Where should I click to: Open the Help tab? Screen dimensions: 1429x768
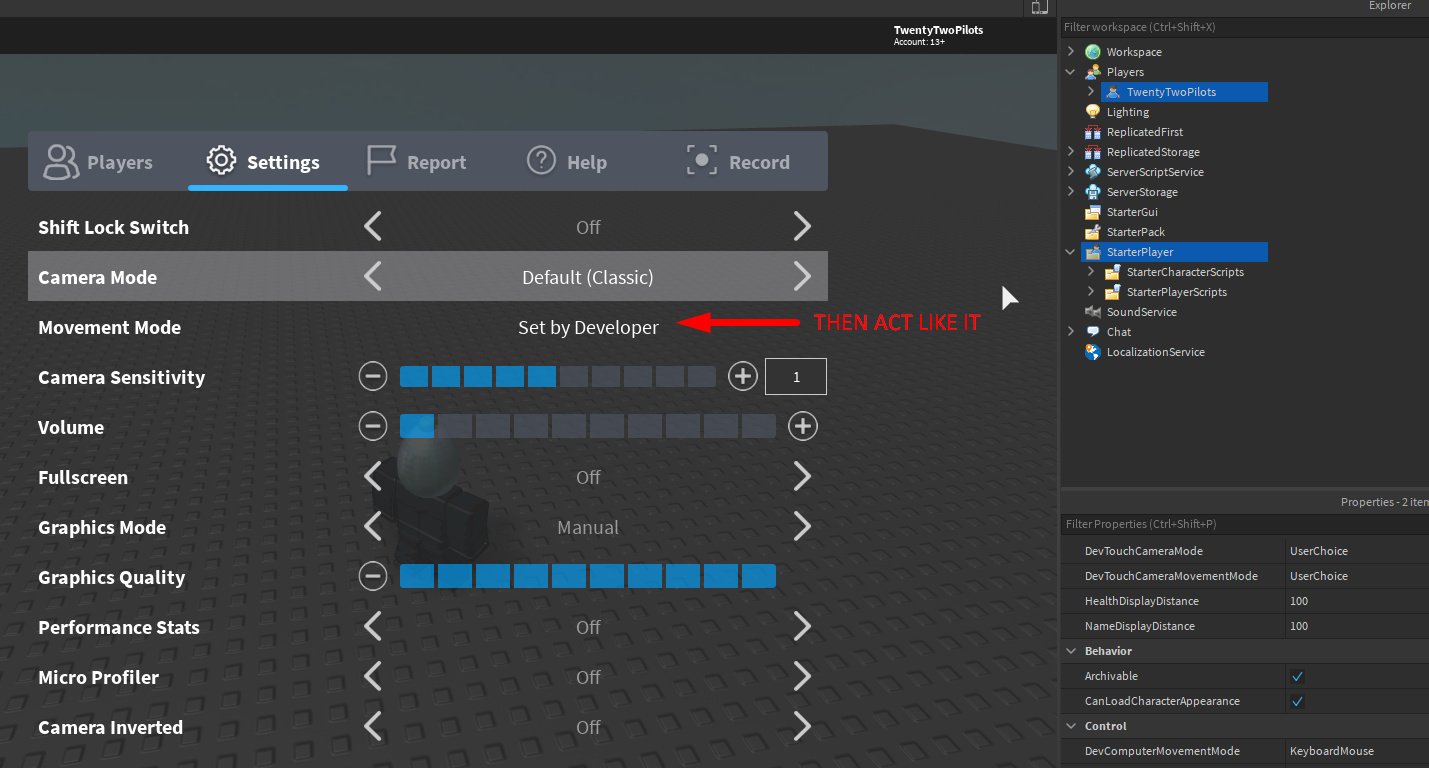pos(588,161)
